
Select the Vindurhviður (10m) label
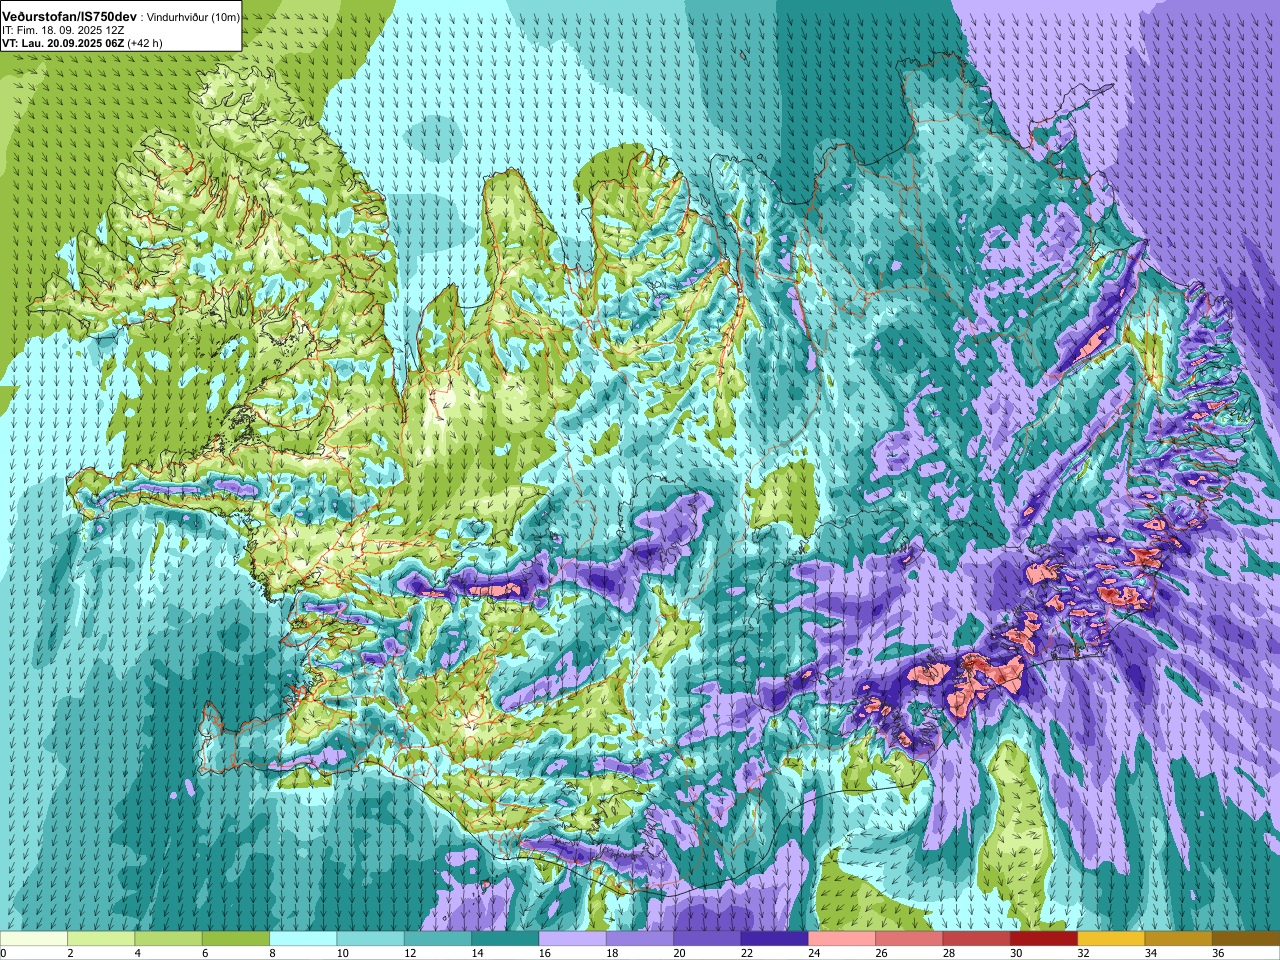point(193,18)
